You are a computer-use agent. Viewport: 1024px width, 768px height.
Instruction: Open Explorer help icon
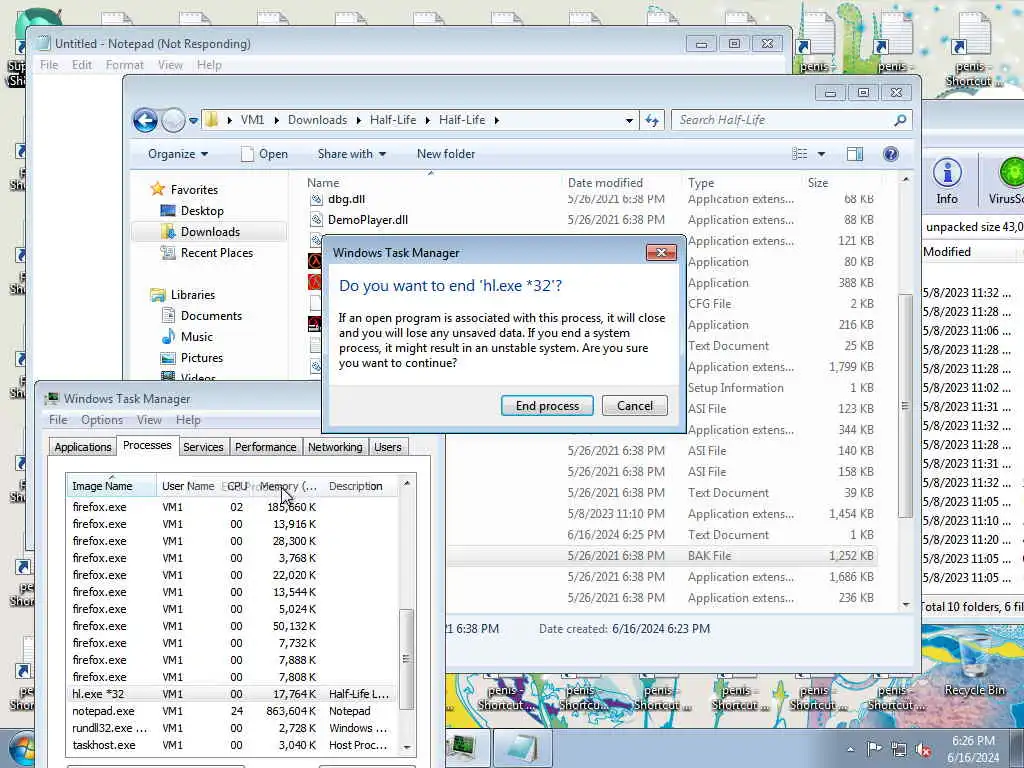[890, 154]
